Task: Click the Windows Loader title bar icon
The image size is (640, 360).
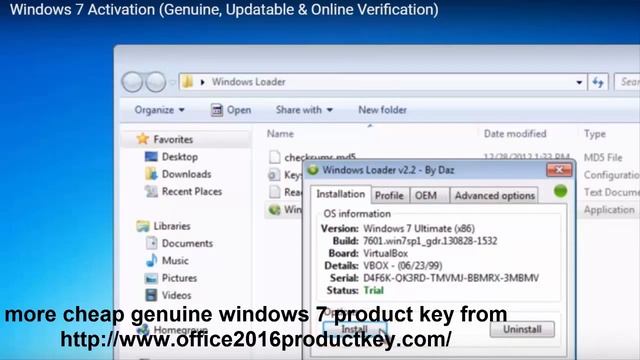Action: [x=313, y=170]
